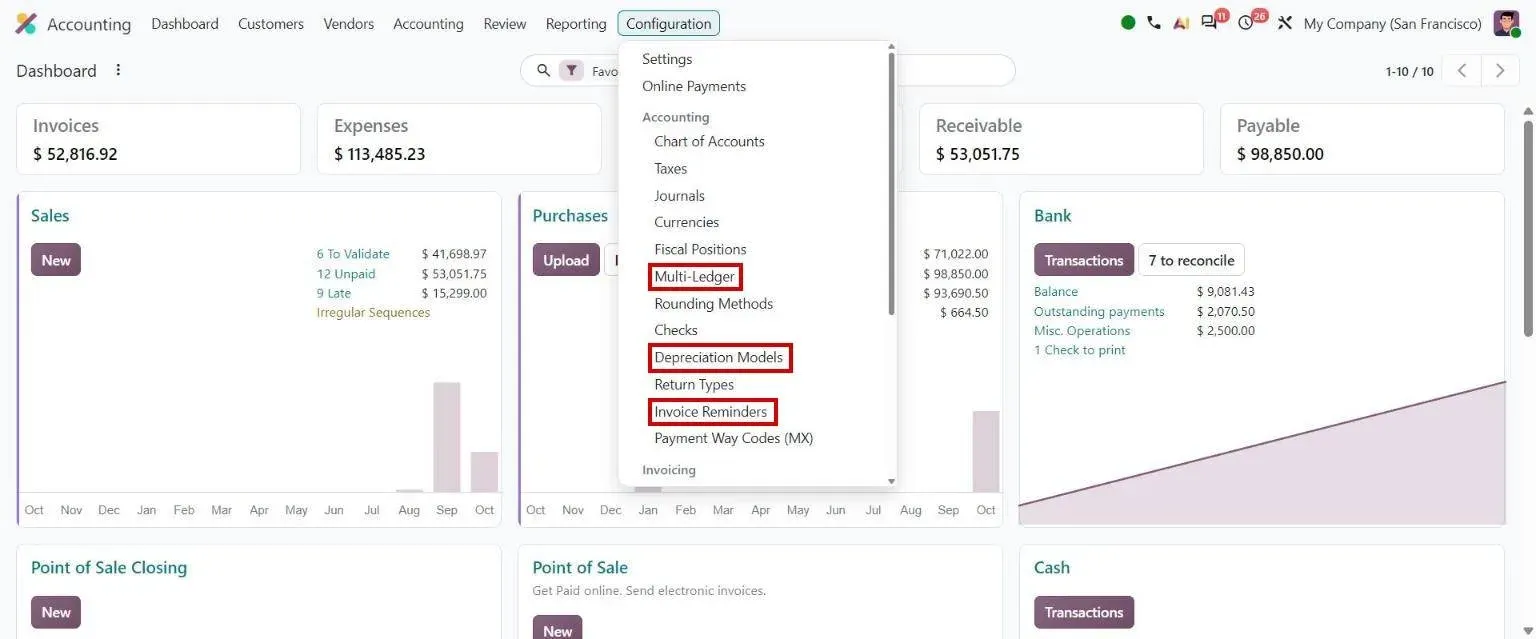
Task: Go to the previous page arrow
Action: (x=1462, y=71)
